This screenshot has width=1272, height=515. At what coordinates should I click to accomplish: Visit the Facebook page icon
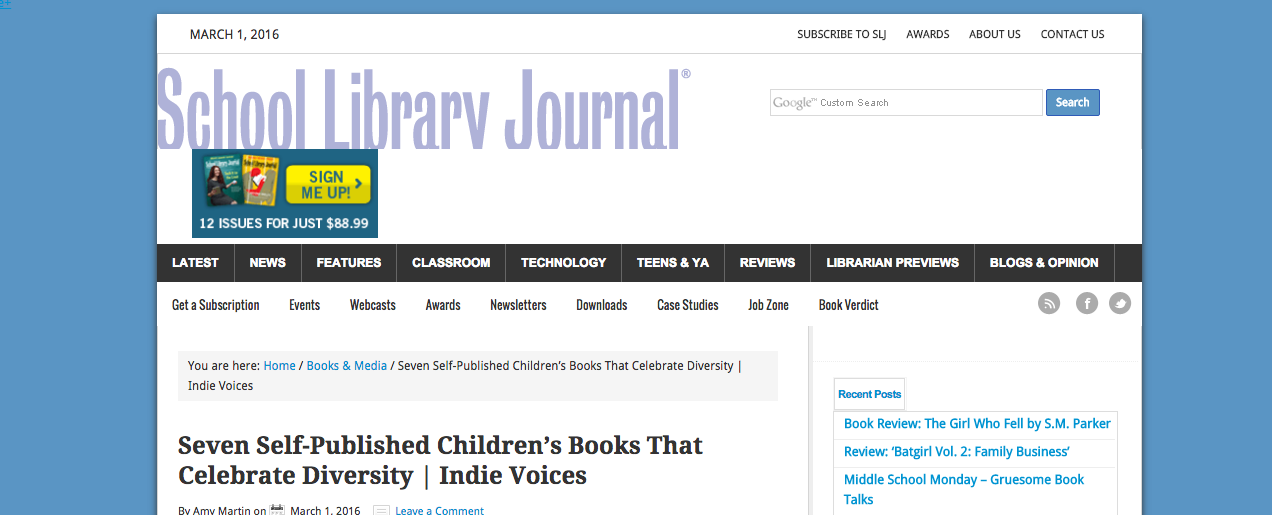[x=1087, y=303]
